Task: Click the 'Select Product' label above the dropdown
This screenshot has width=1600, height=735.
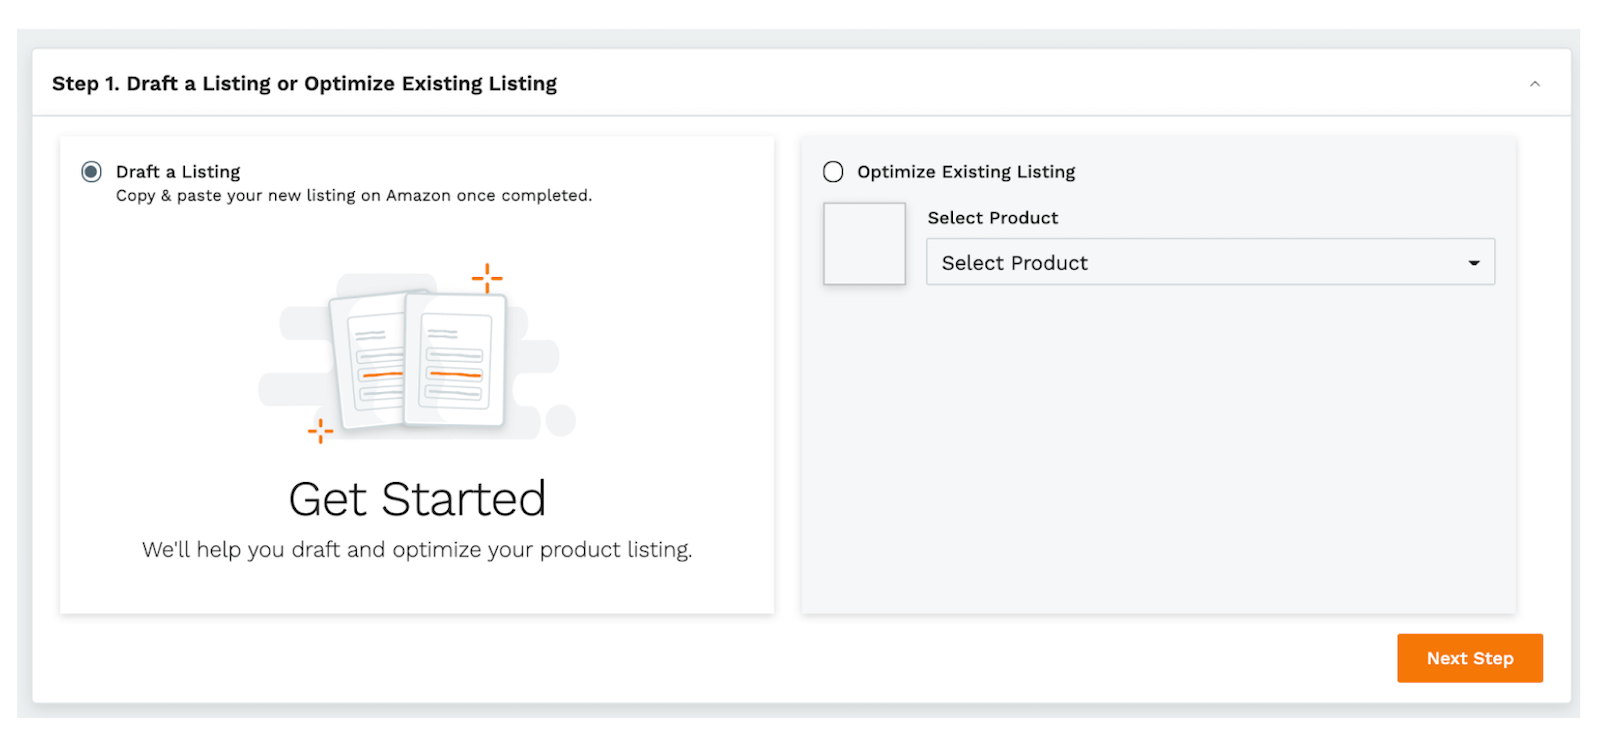Action: pyautogui.click(x=992, y=218)
